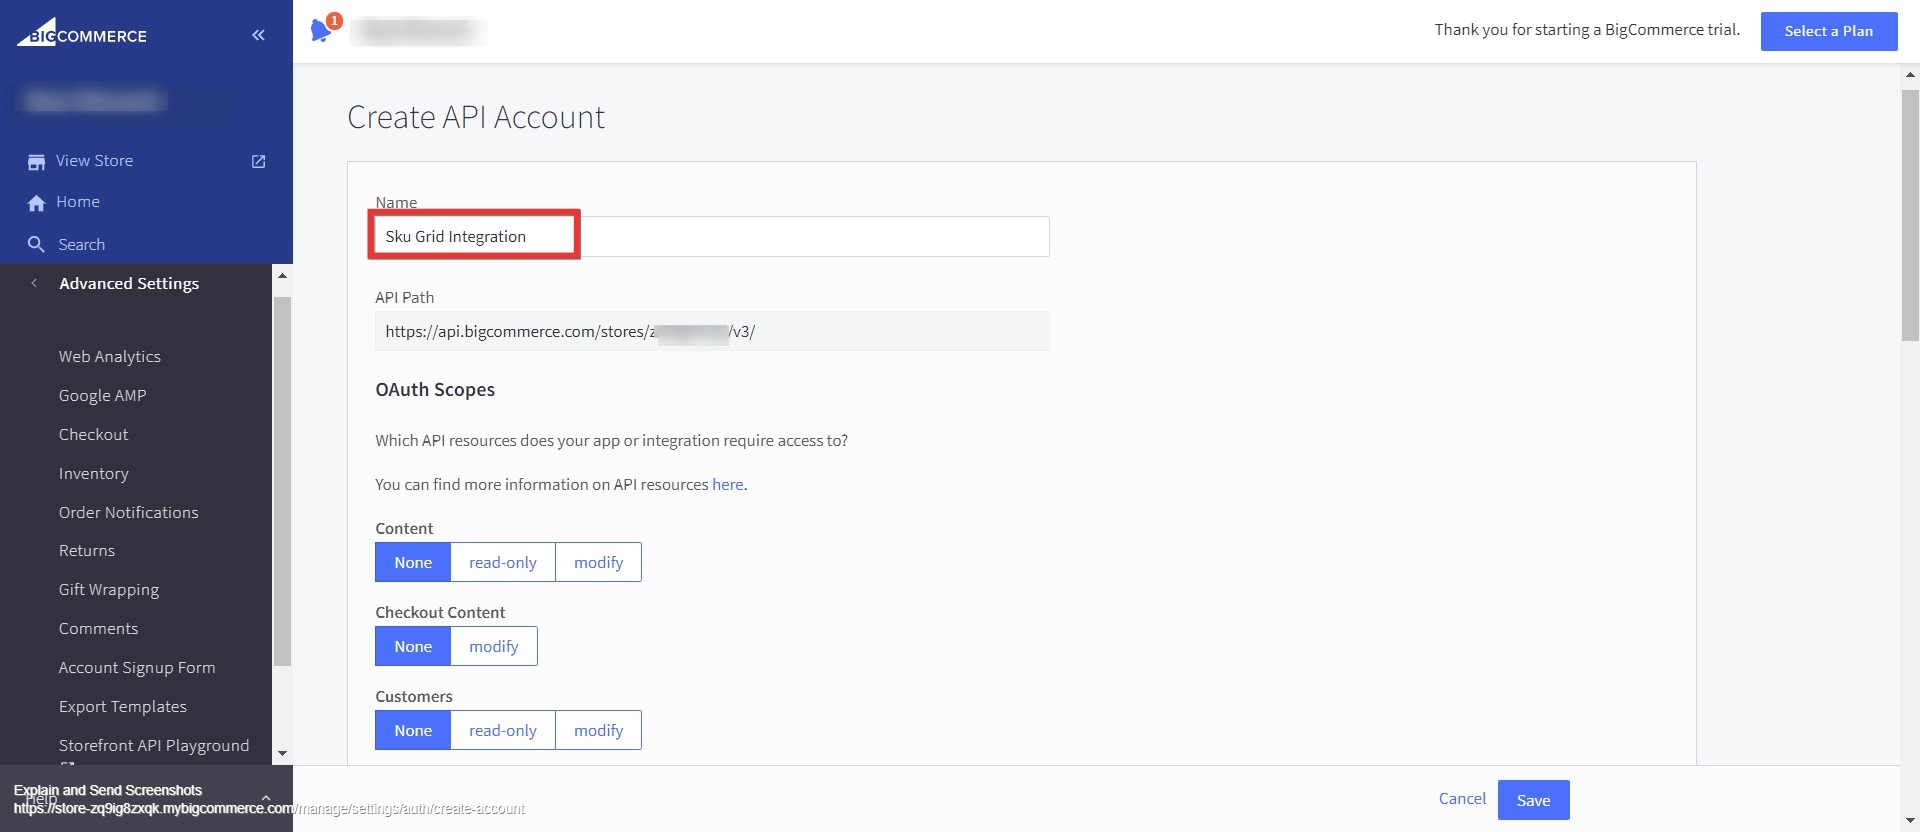Screen dimensions: 1920x832
Task: Open Search in the sidebar
Action: point(81,244)
